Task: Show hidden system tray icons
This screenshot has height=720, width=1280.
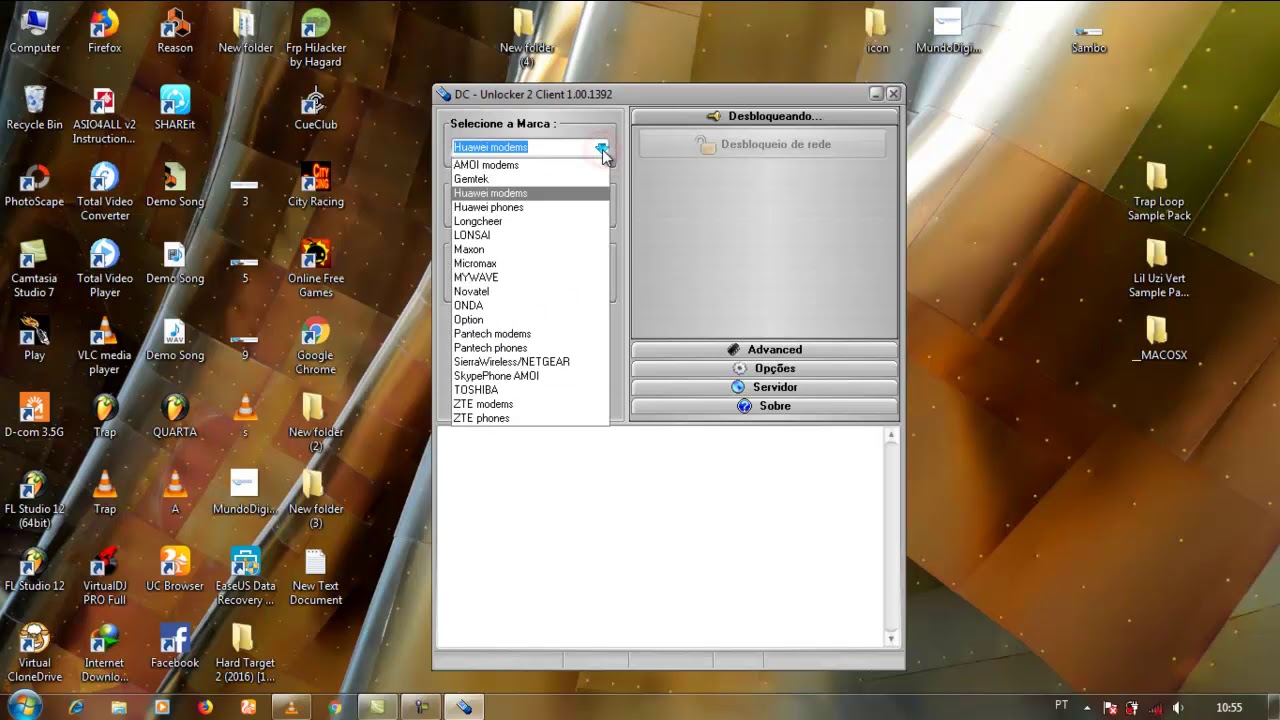Action: click(1087, 708)
